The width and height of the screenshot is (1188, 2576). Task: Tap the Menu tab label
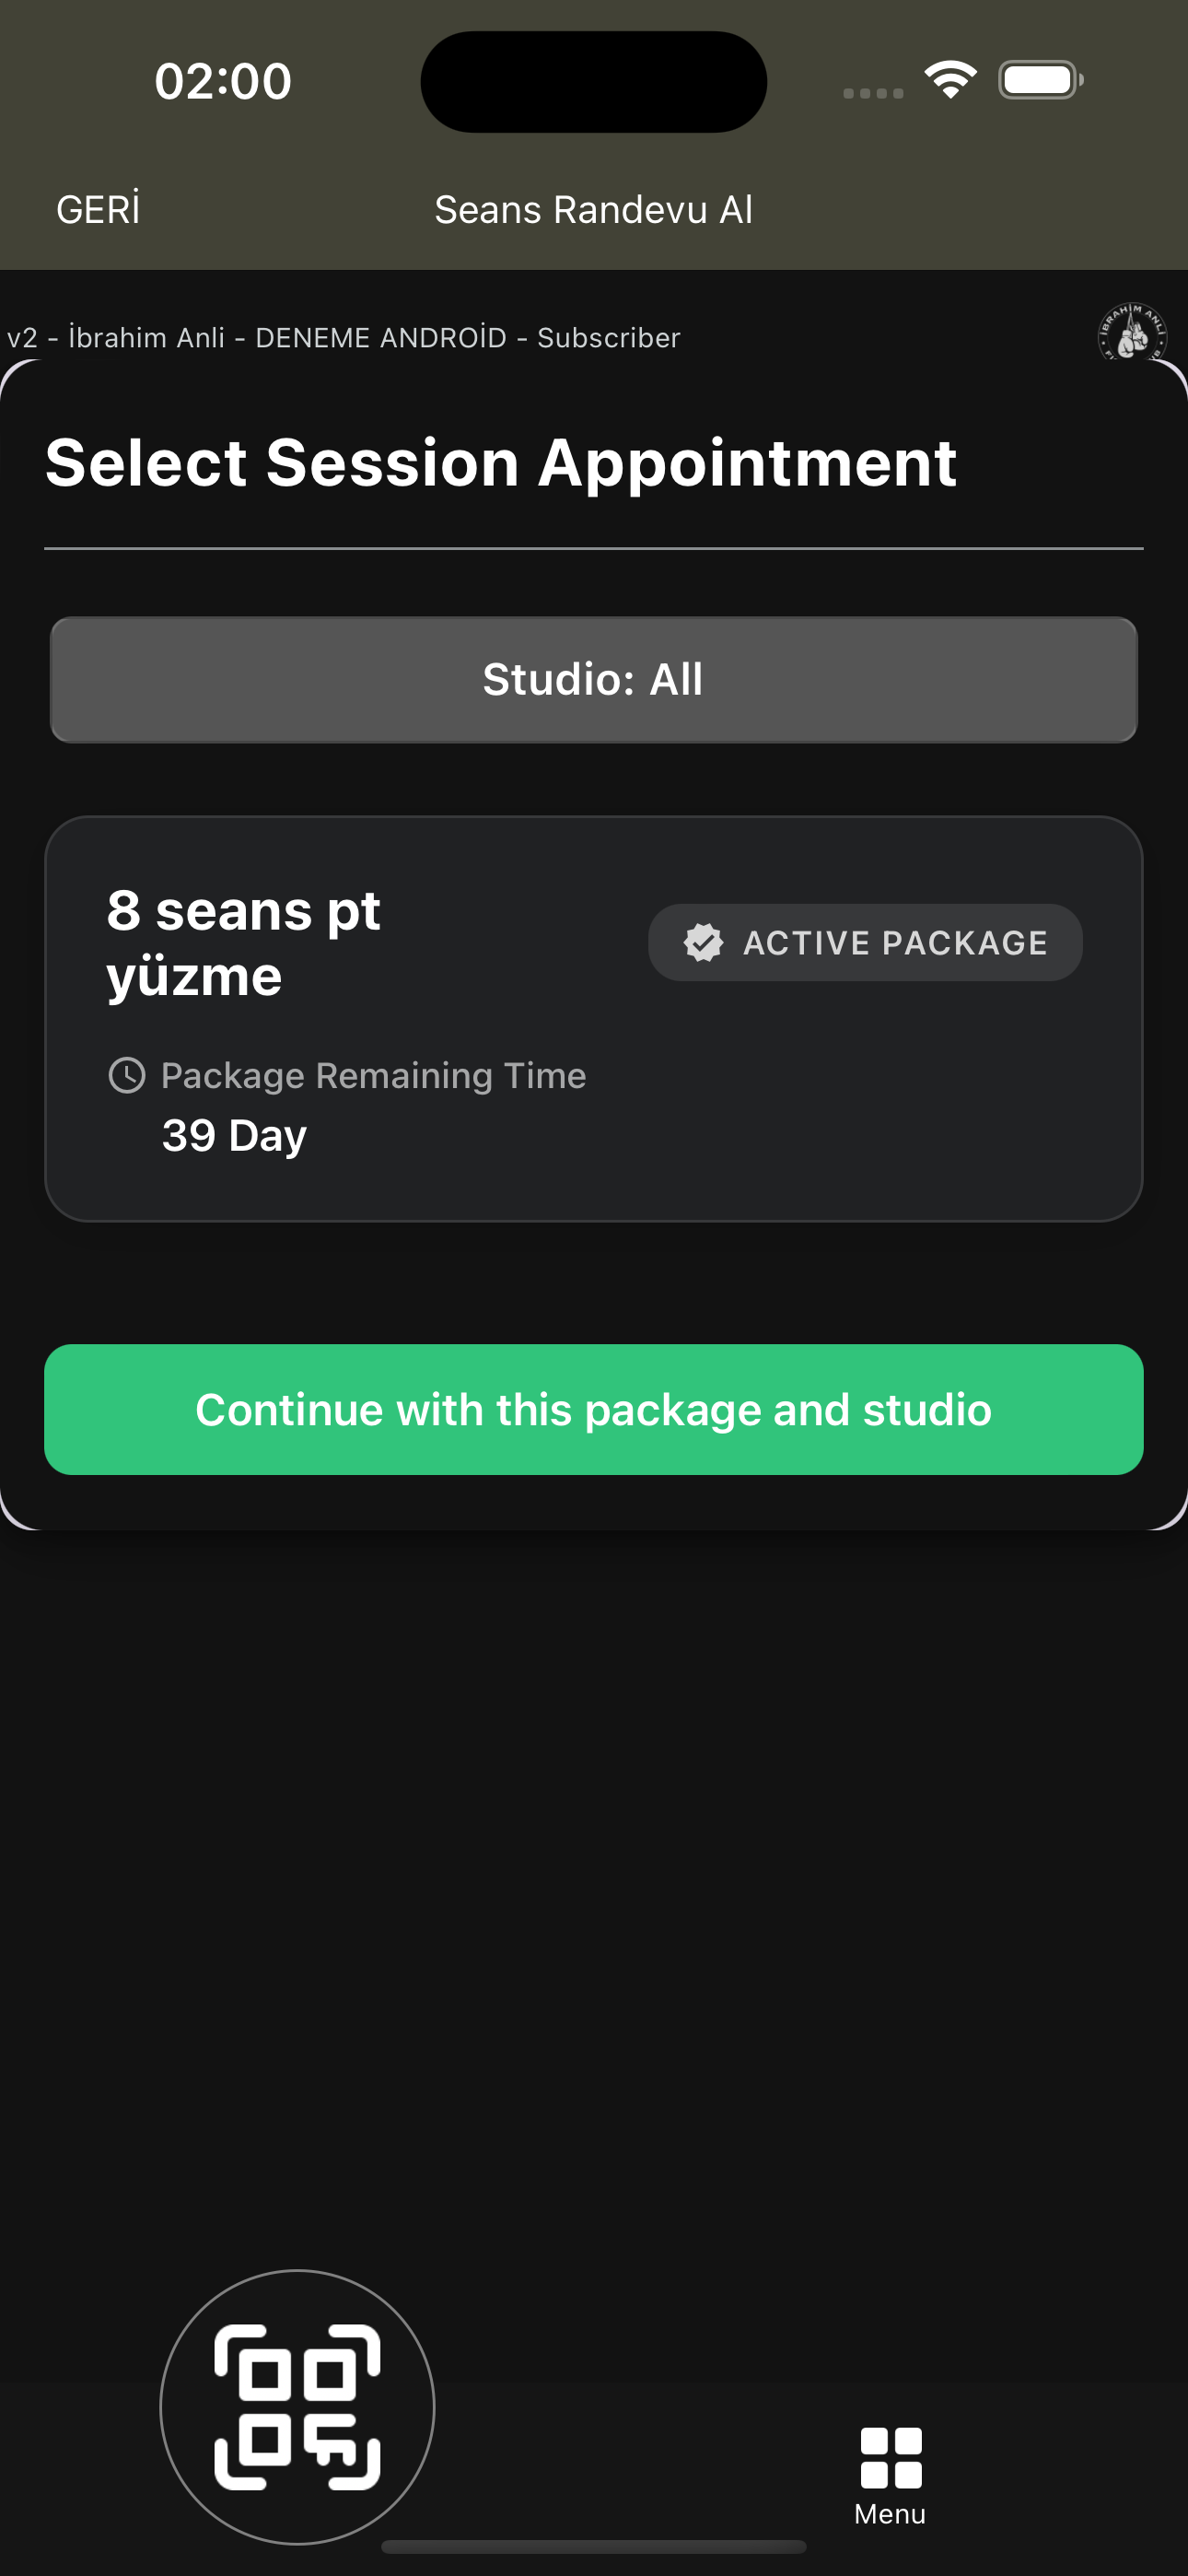click(890, 2513)
